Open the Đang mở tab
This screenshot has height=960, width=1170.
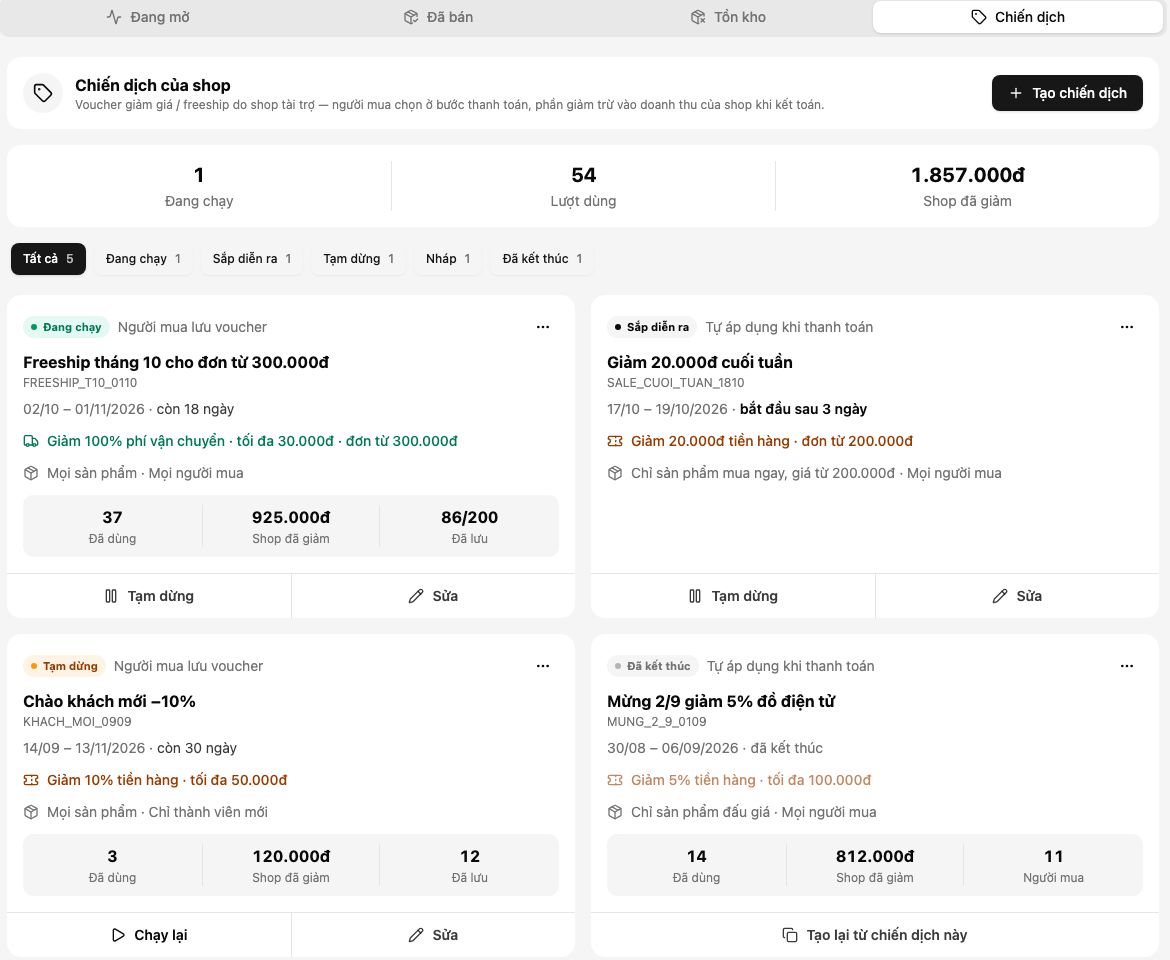pyautogui.click(x=148, y=17)
